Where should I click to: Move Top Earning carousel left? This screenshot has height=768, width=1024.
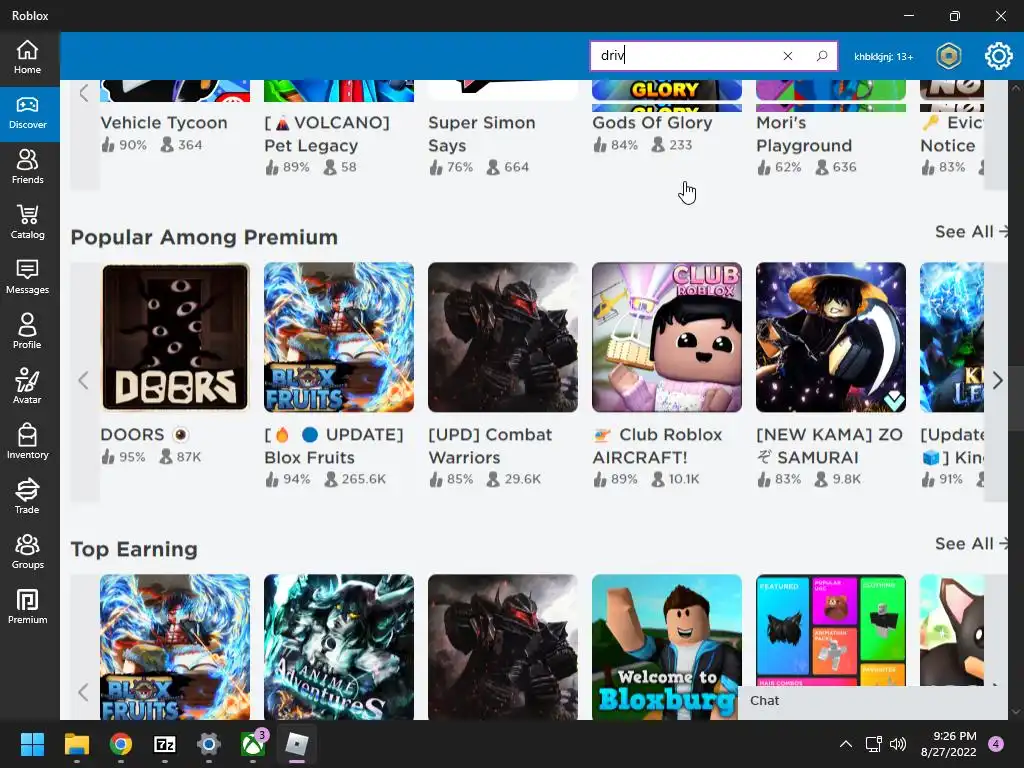(84, 692)
